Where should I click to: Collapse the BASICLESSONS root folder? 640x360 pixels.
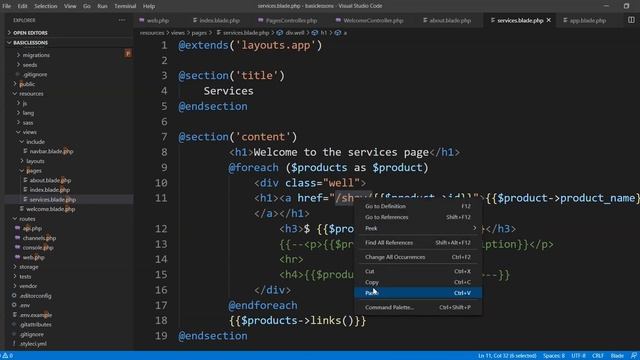click(x=30, y=42)
